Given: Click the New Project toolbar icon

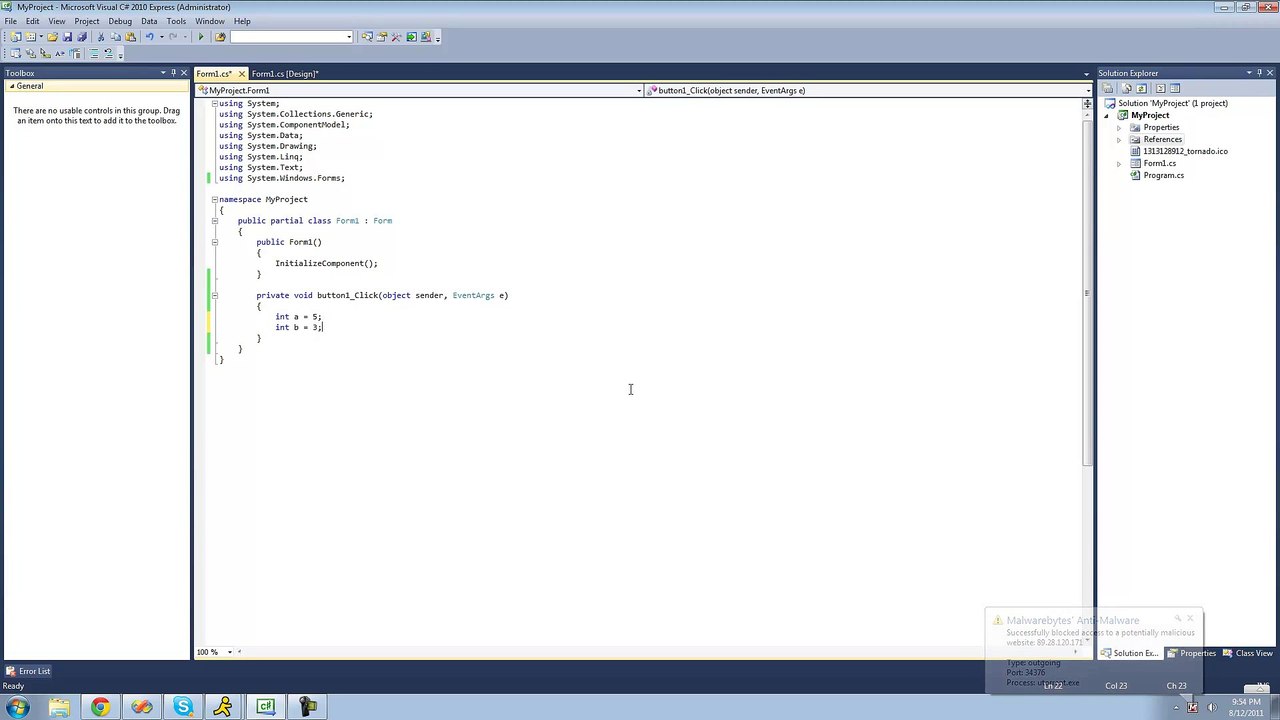Looking at the screenshot, I should pyautogui.click(x=16, y=37).
